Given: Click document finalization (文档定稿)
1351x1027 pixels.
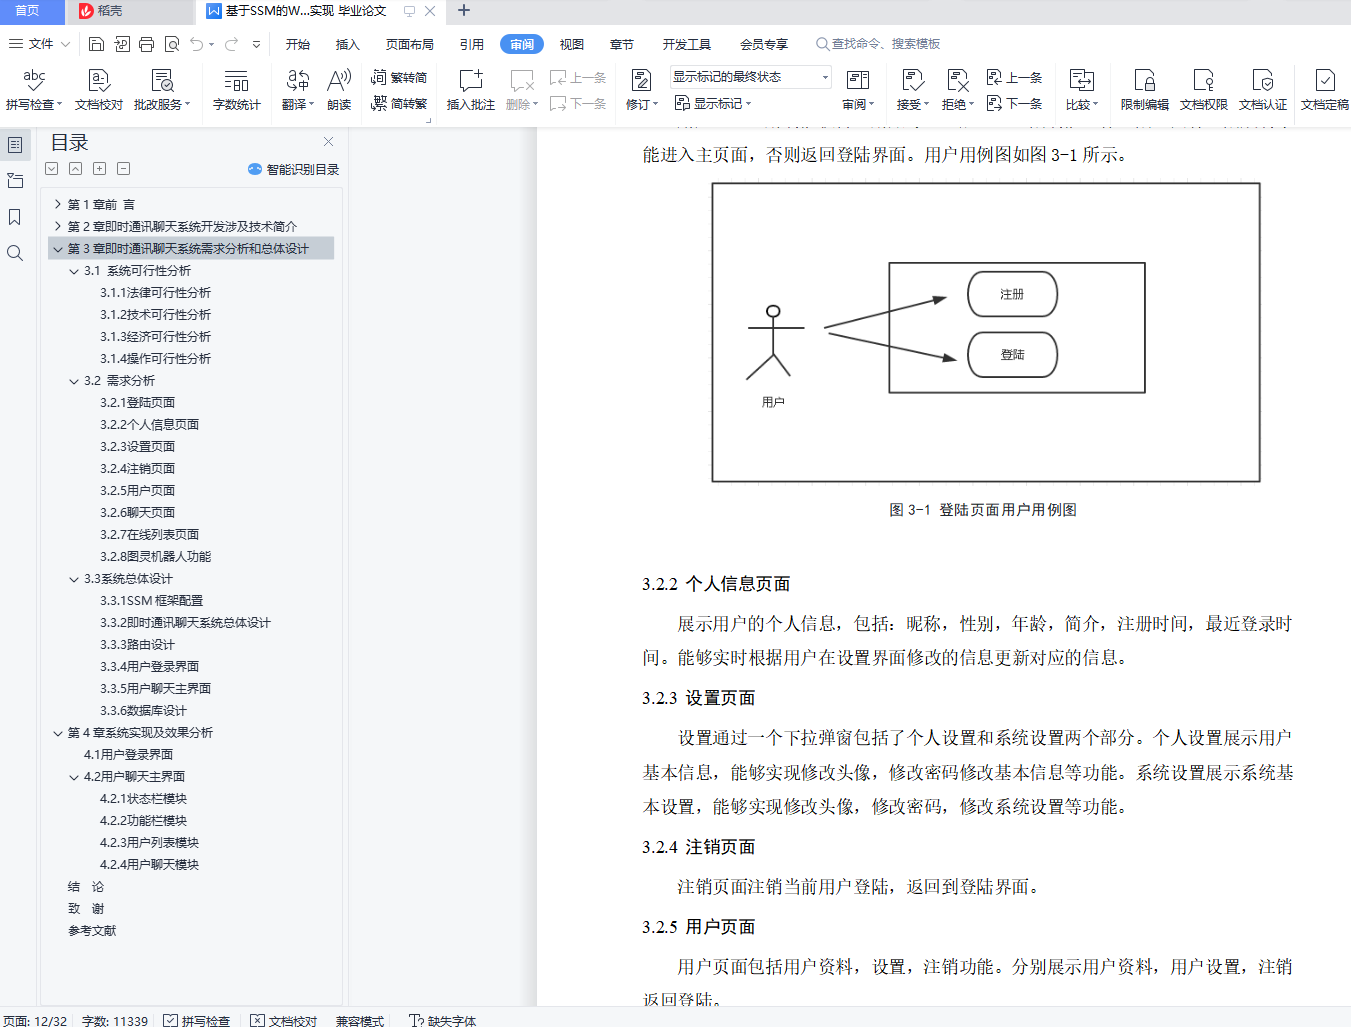Looking at the screenshot, I should (1324, 89).
